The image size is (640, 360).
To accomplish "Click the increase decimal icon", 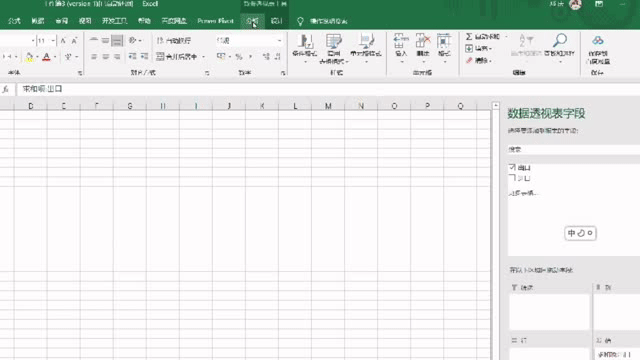I will tap(266, 56).
